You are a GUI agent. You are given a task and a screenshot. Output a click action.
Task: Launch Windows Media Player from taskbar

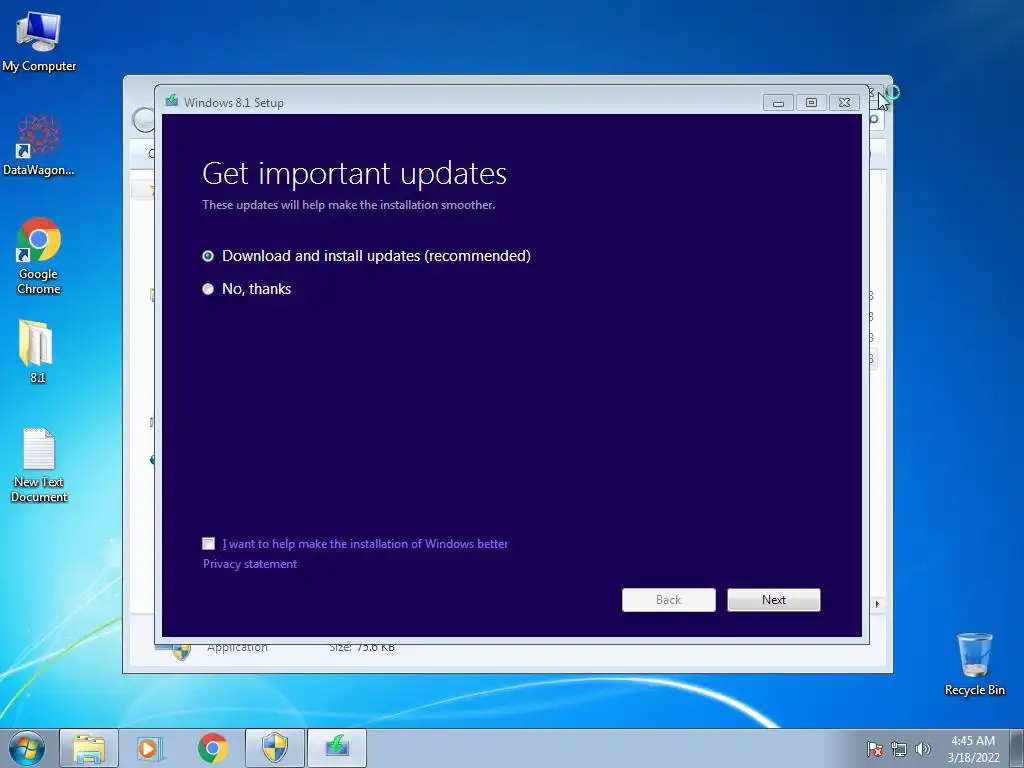150,748
